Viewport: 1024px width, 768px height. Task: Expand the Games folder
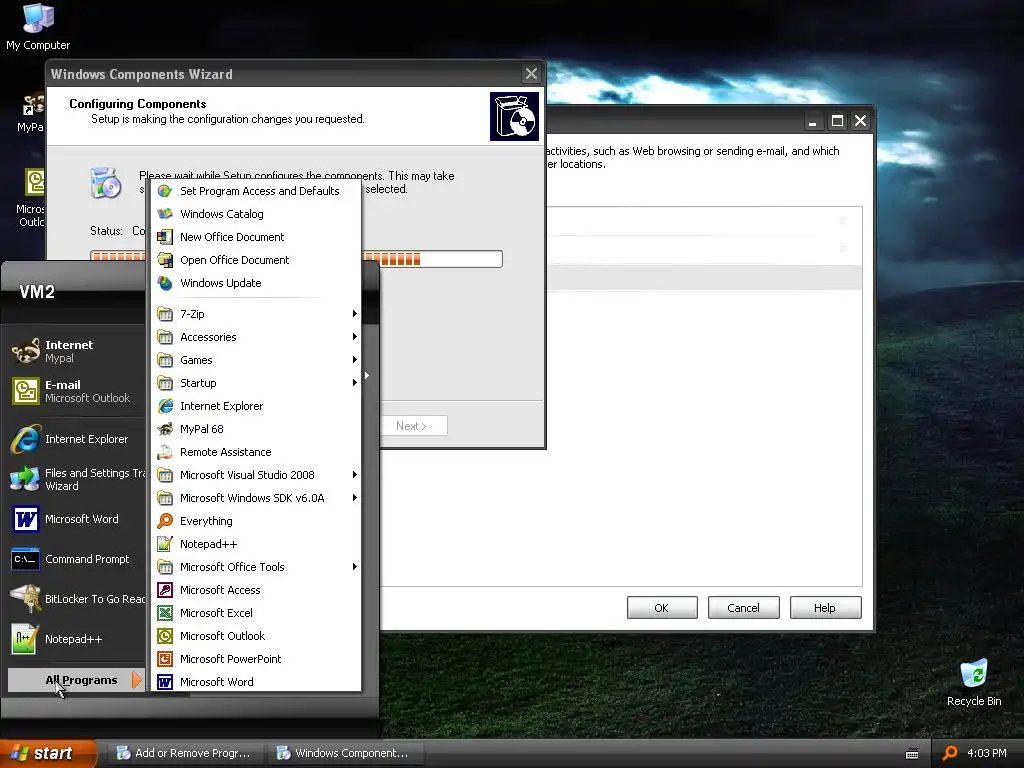(256, 360)
